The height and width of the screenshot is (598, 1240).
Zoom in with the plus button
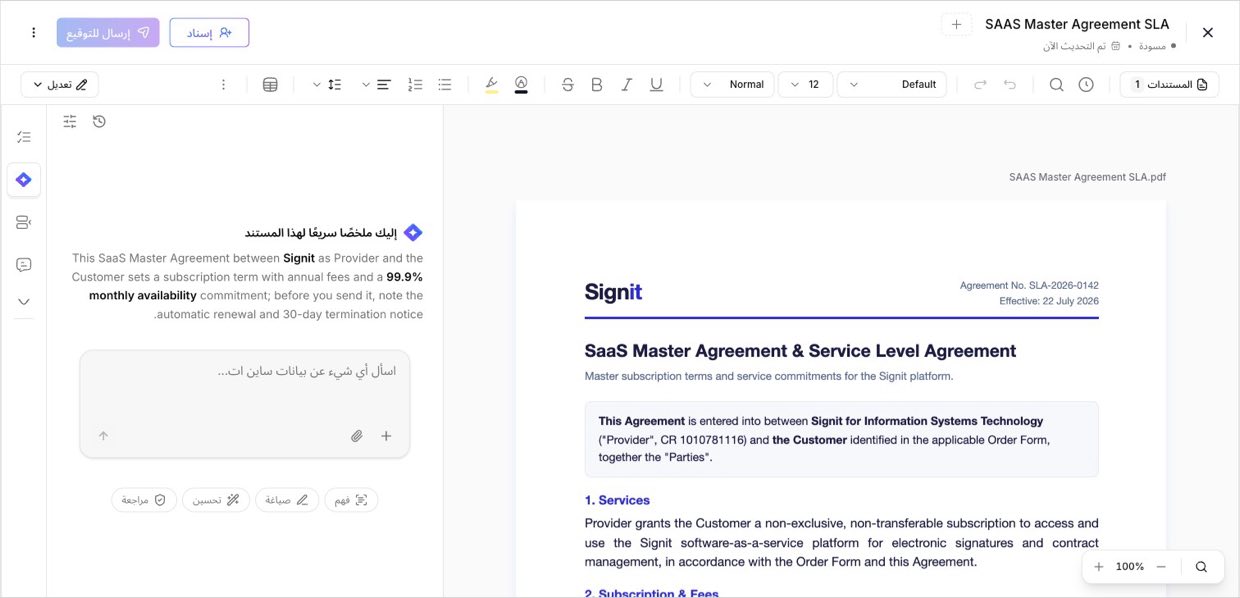(1099, 567)
